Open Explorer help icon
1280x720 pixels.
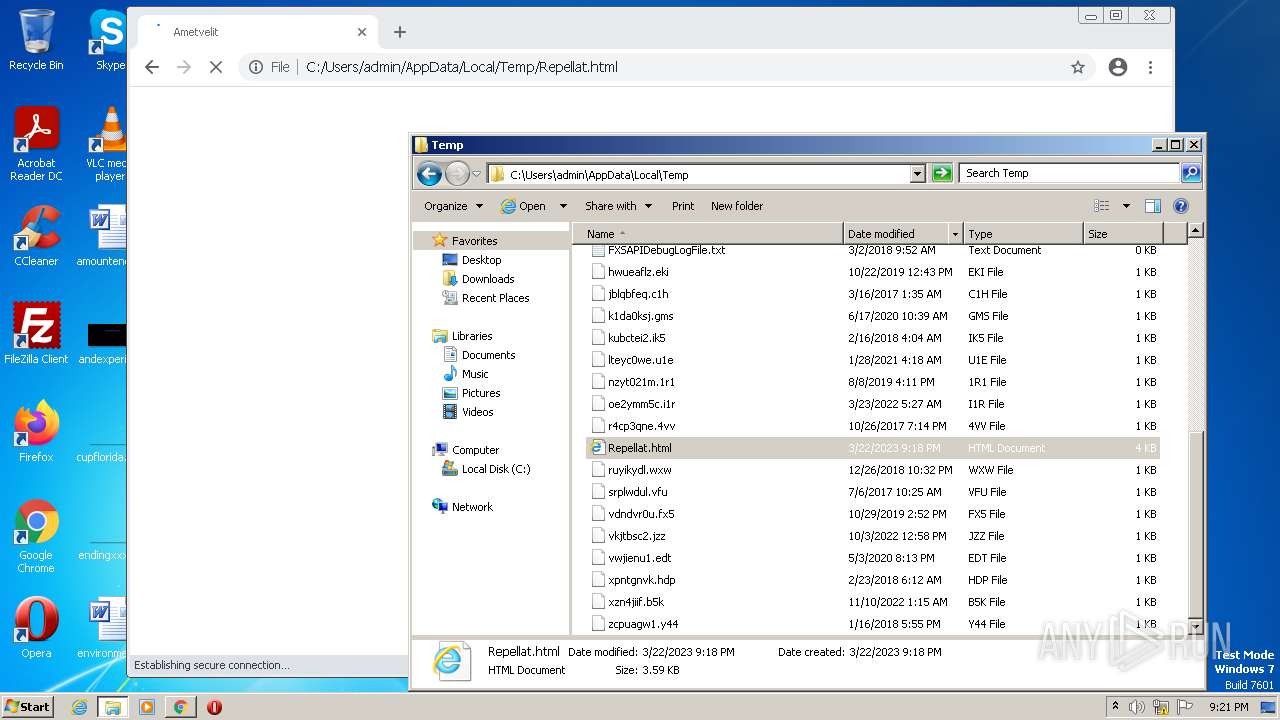tap(1180, 206)
